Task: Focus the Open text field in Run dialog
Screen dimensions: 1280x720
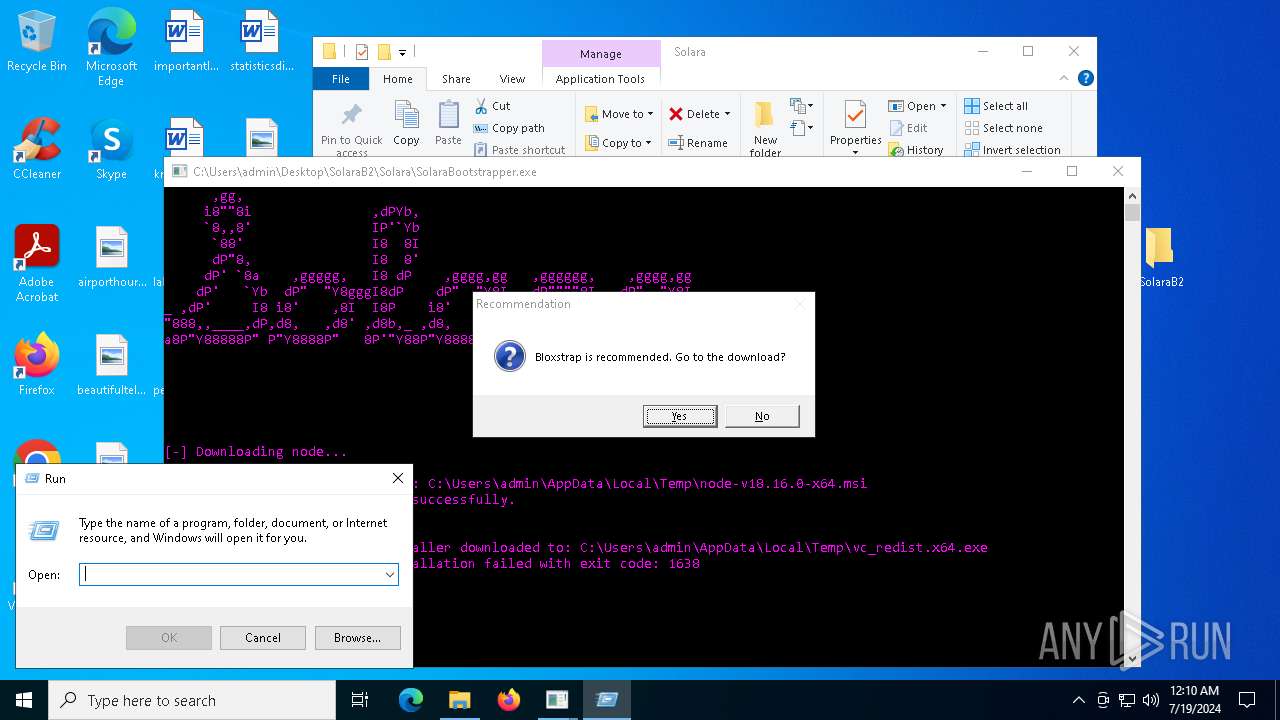Action: (231, 574)
